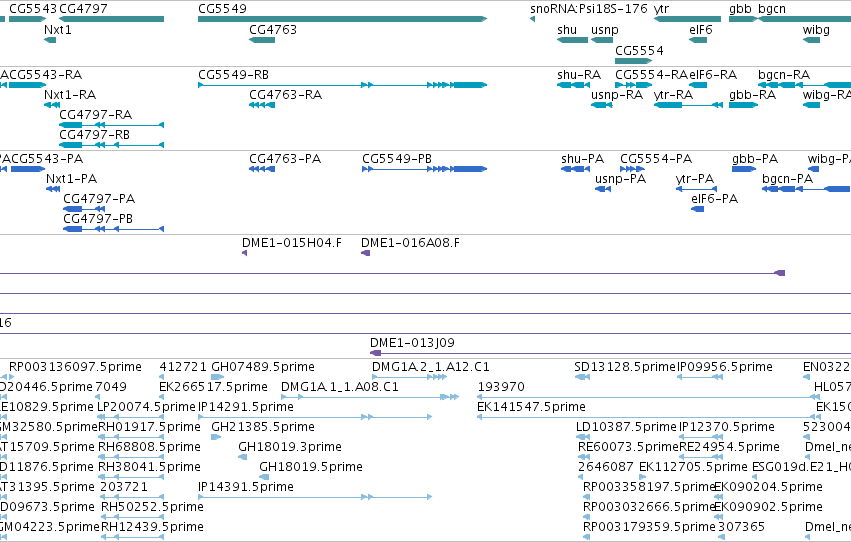851x542 pixels.
Task: Click the shu-RA transcript
Action: coord(574,85)
